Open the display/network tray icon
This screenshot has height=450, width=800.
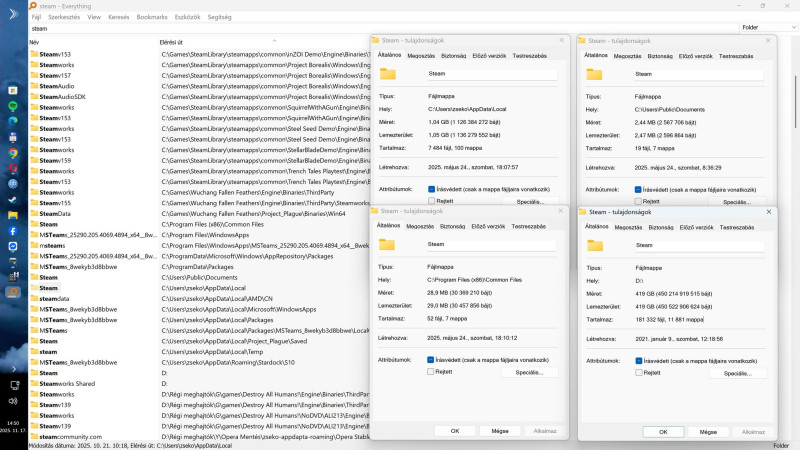tap(14, 386)
